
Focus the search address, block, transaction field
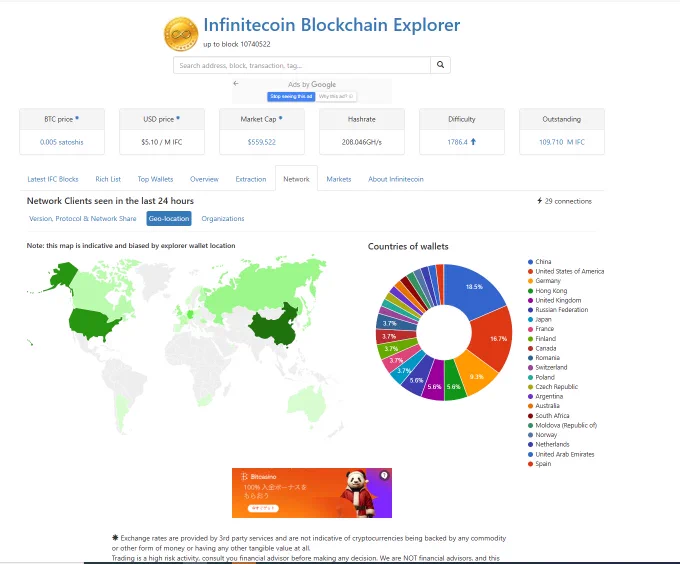point(302,65)
